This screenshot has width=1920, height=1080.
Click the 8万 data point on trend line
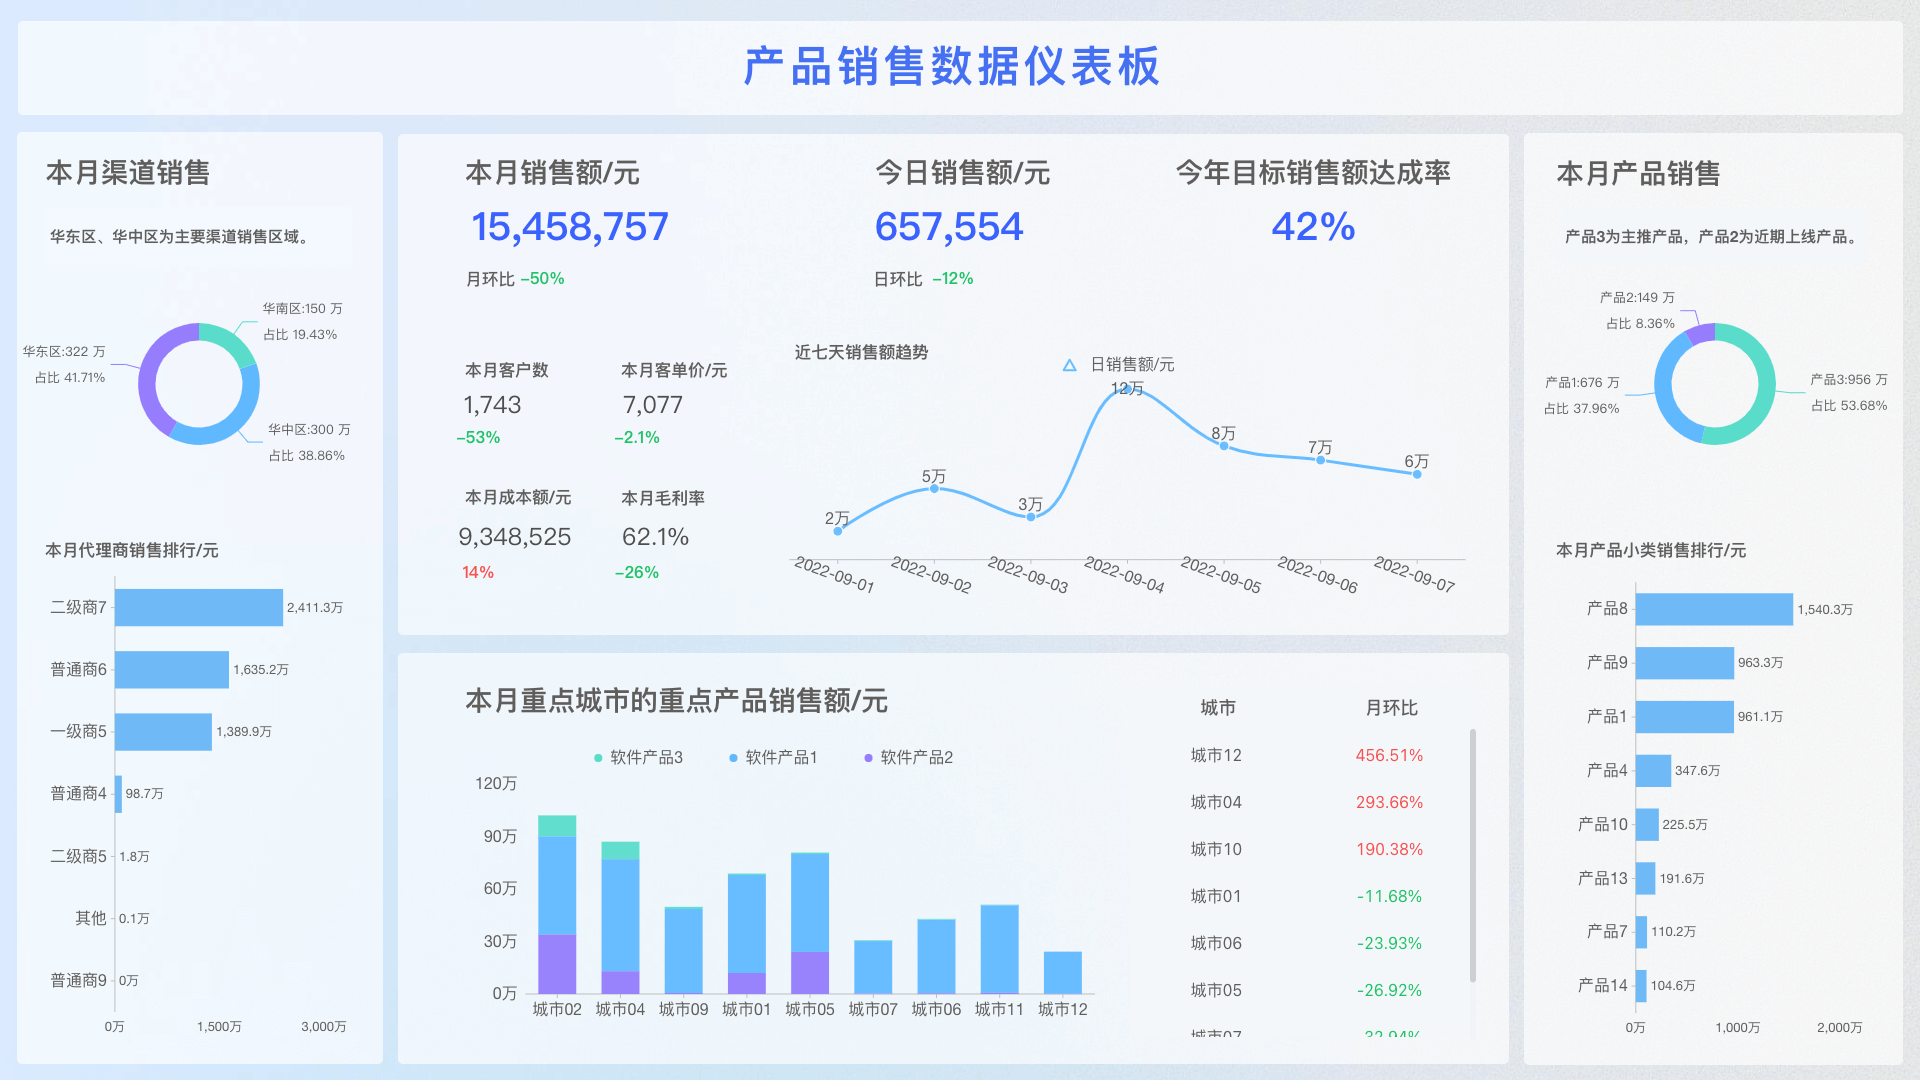pos(1223,446)
